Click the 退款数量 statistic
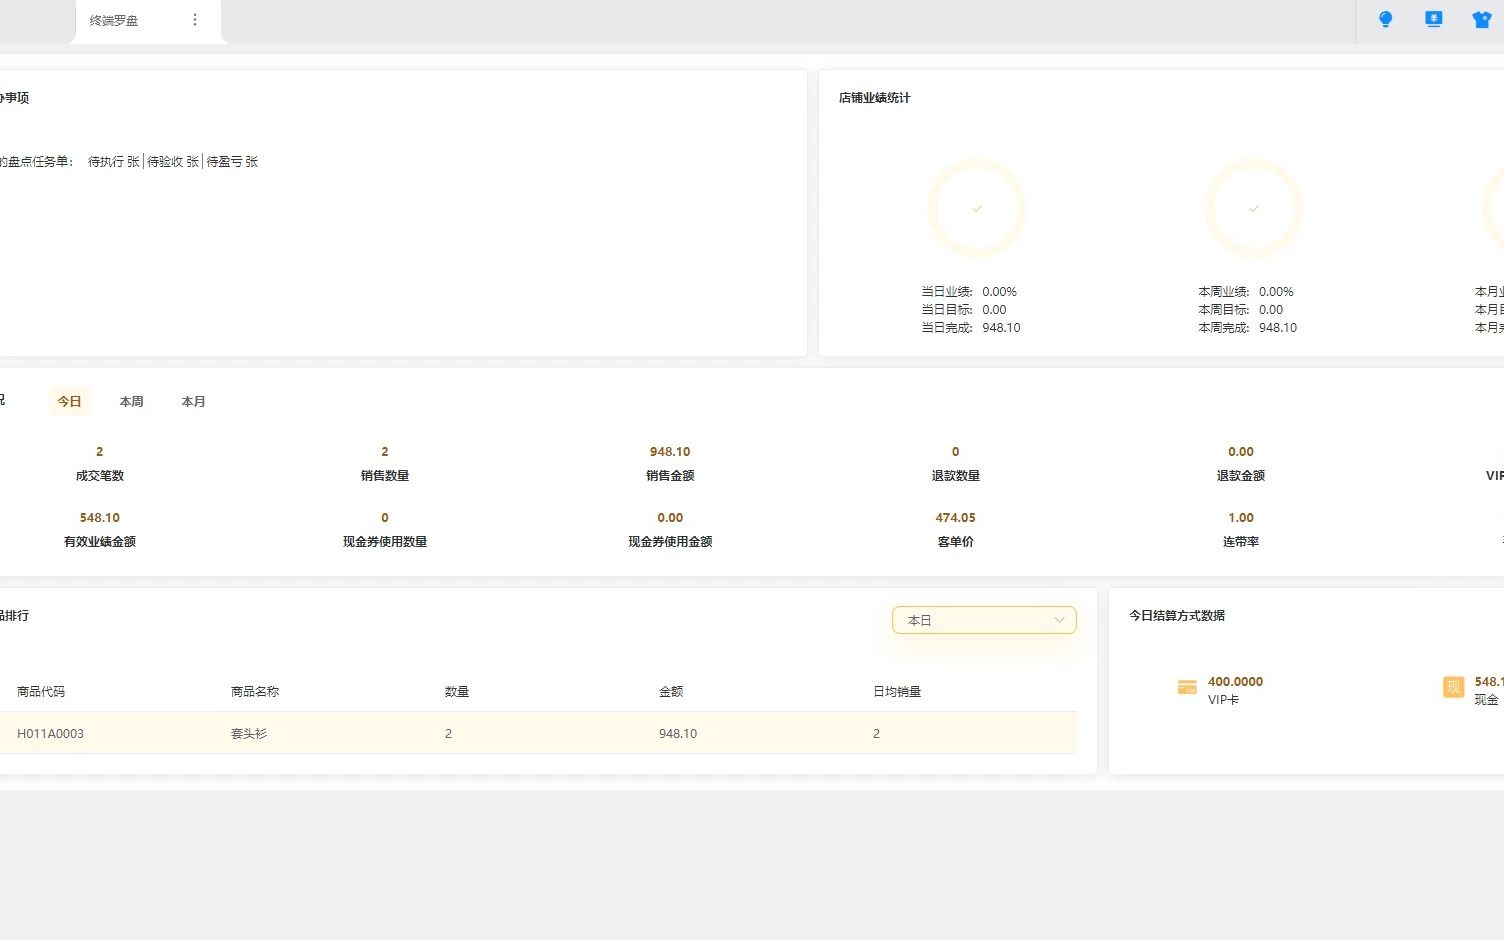Viewport: 1504px width, 940px height. pyautogui.click(x=956, y=464)
